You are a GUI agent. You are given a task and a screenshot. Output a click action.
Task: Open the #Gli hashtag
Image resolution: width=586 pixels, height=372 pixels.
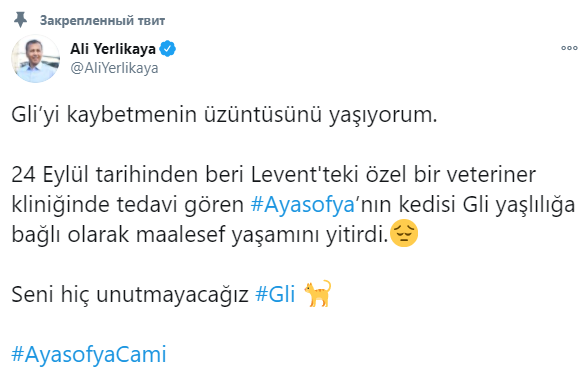pyautogui.click(x=275, y=294)
